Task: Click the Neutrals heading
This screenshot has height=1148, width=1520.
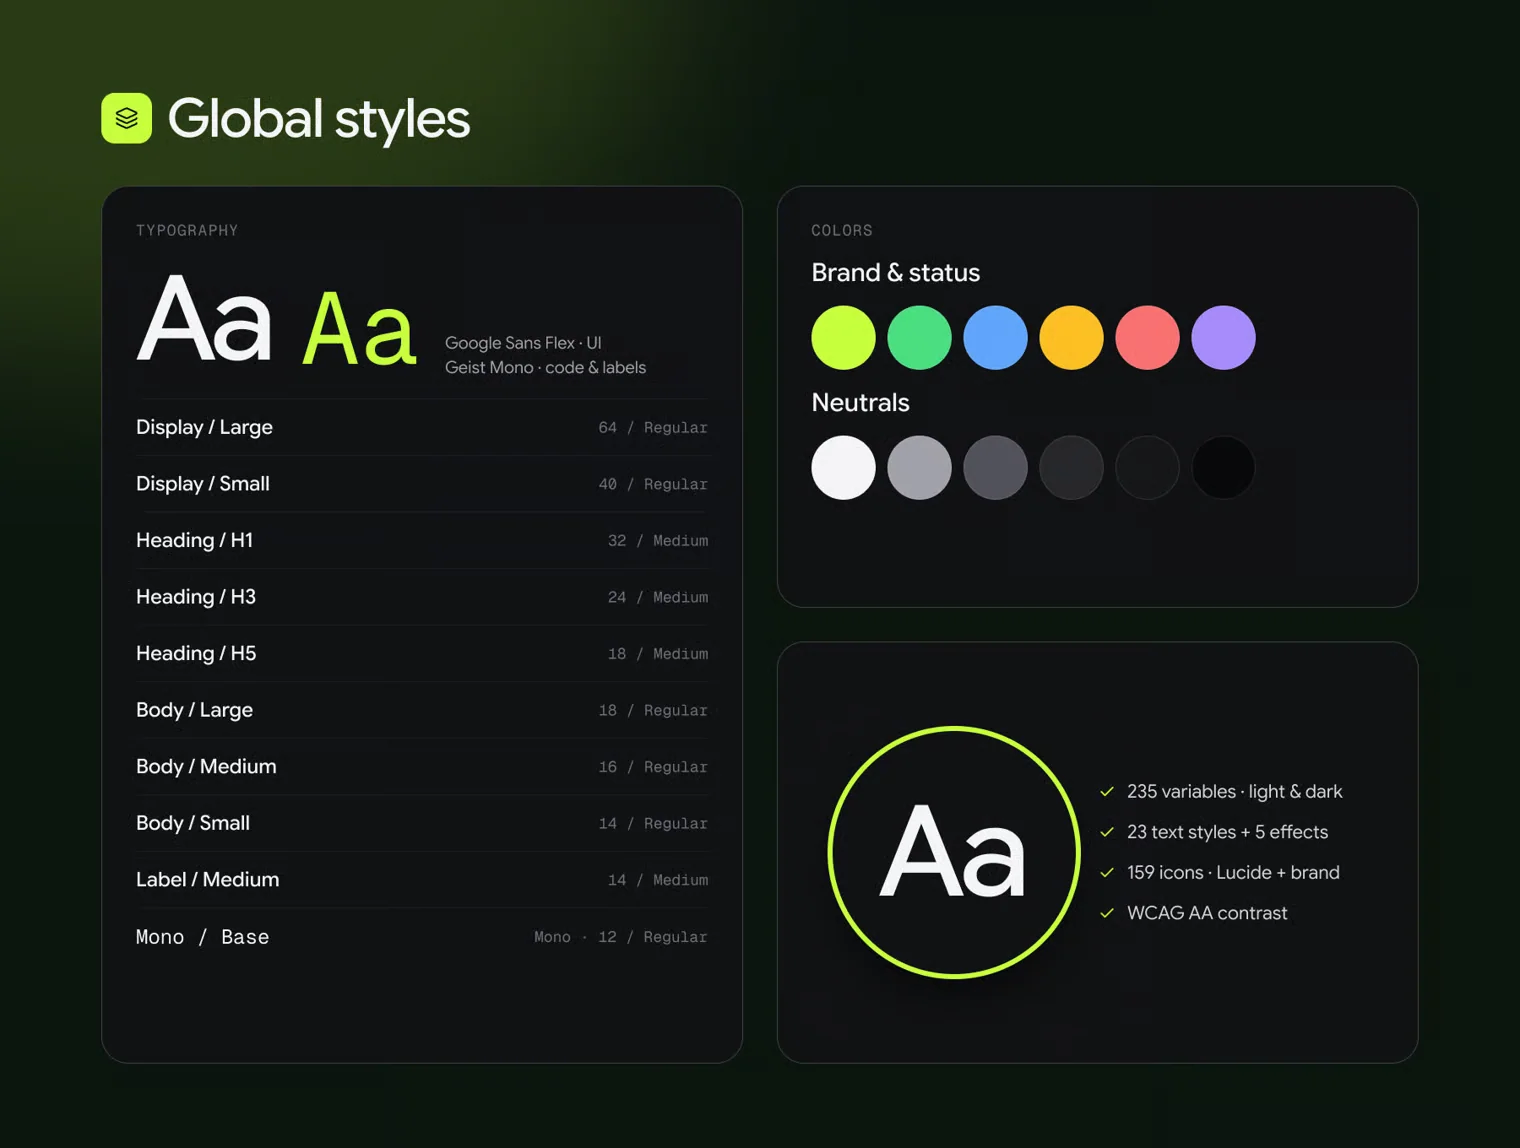Action: (860, 403)
